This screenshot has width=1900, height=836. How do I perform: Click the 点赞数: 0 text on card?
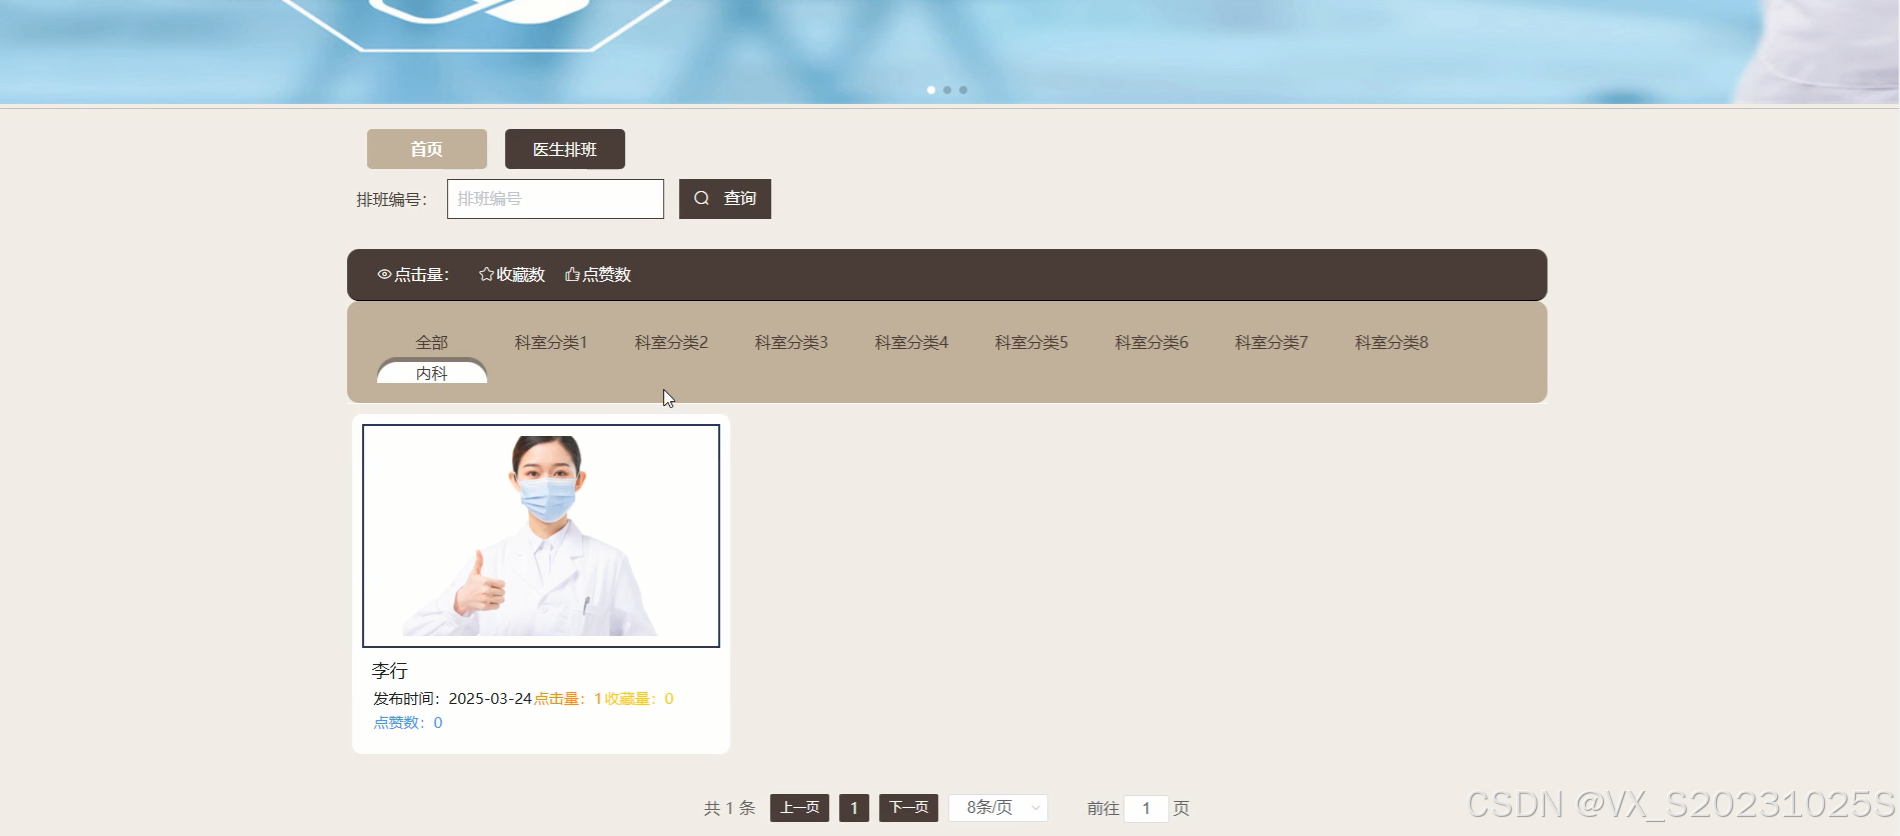(408, 723)
